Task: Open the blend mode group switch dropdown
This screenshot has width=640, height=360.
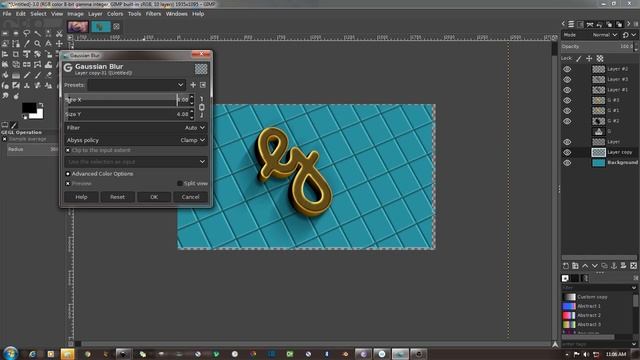Action: 629,35
